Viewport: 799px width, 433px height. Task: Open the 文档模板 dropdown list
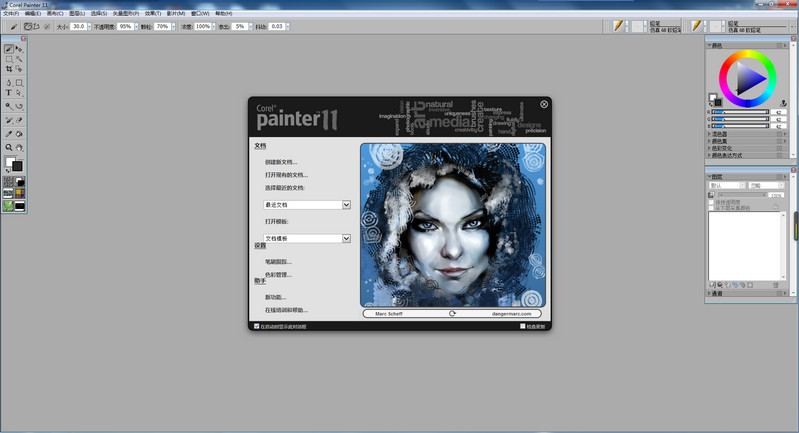pos(346,239)
